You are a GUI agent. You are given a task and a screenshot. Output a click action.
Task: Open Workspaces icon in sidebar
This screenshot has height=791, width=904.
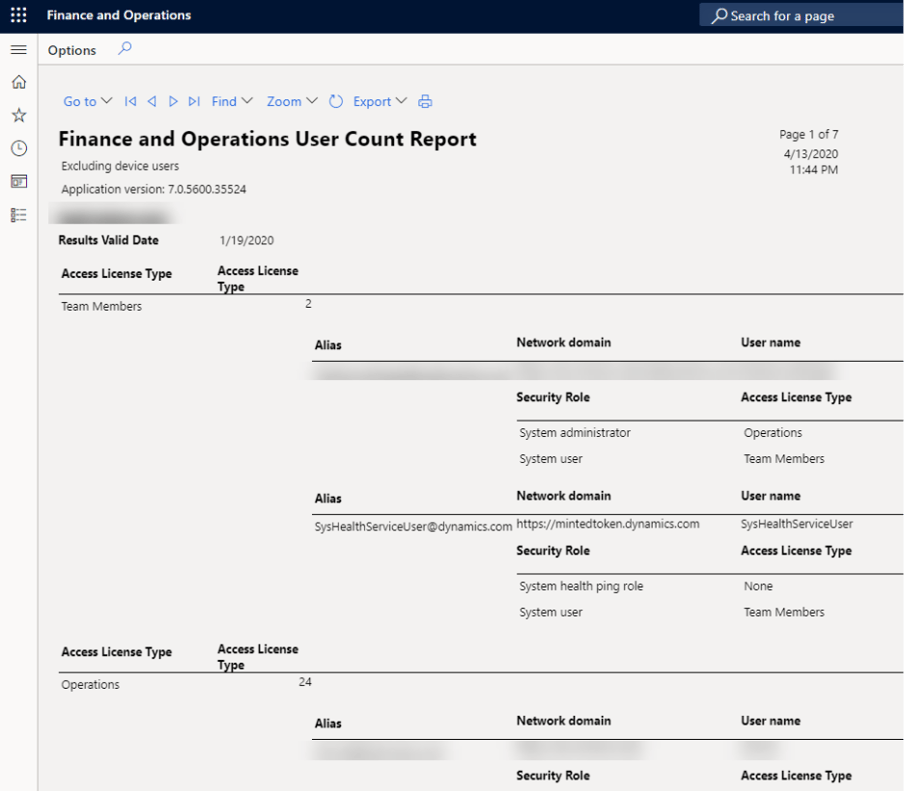click(18, 182)
